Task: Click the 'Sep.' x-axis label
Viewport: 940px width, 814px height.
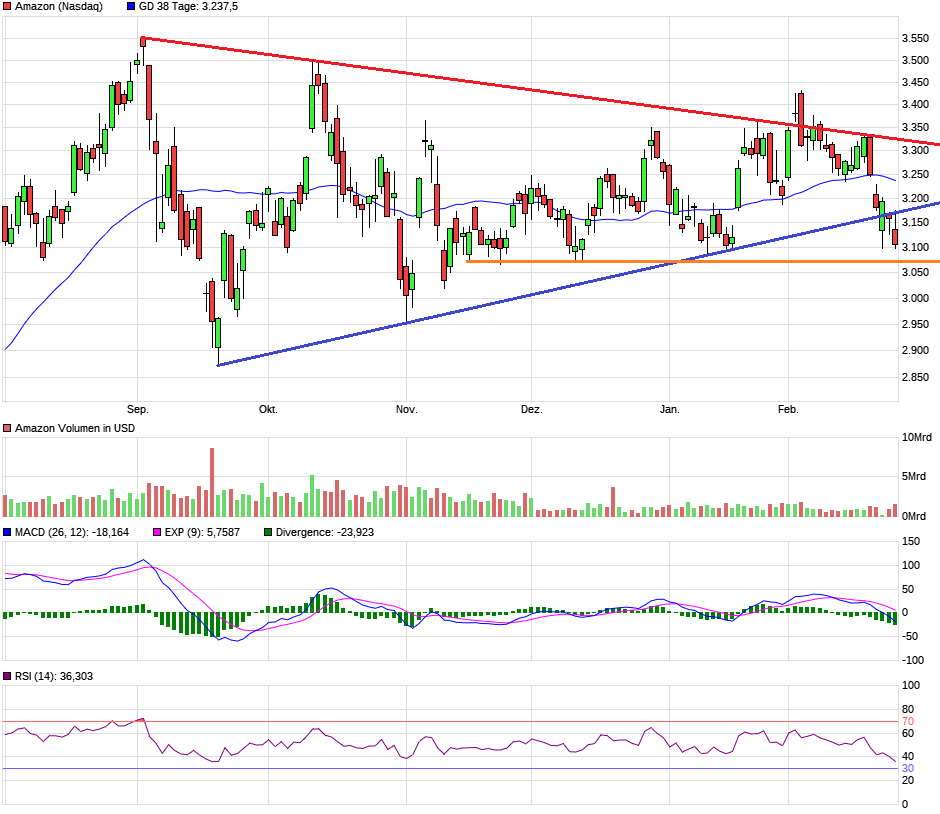Action: [138, 409]
